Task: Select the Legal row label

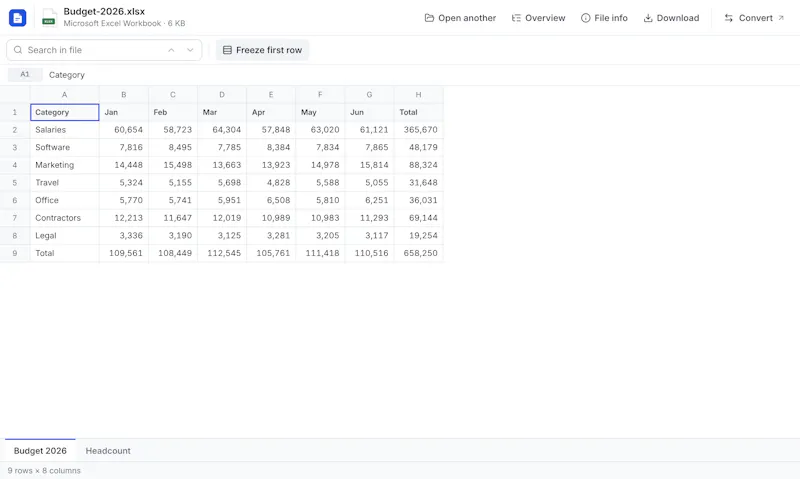Action: click(64, 236)
